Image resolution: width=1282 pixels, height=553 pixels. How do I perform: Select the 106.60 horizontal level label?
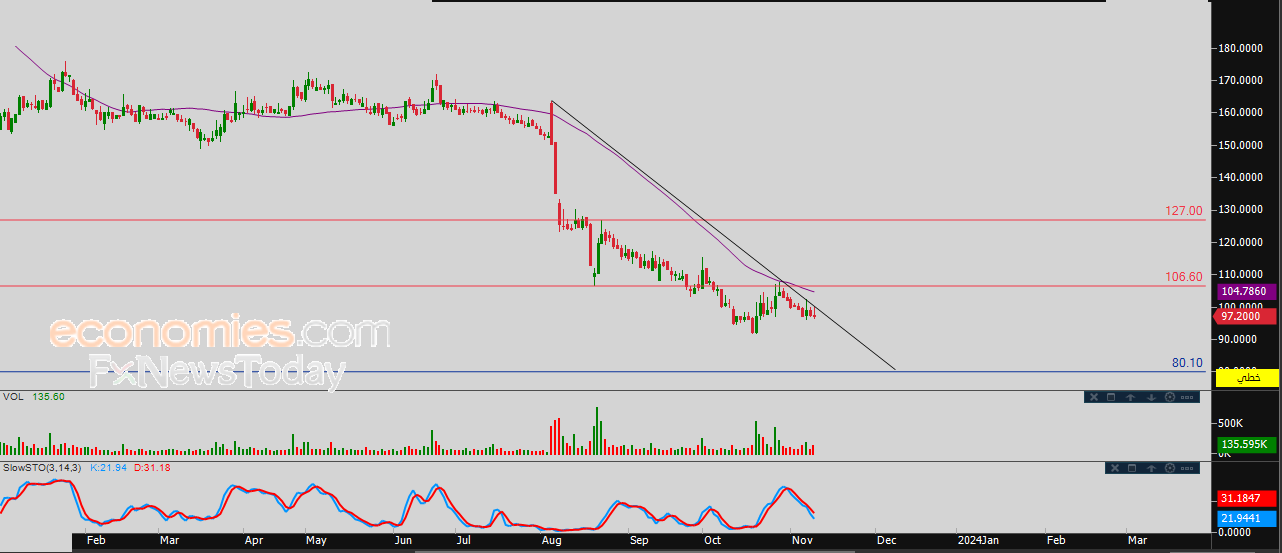[1183, 277]
